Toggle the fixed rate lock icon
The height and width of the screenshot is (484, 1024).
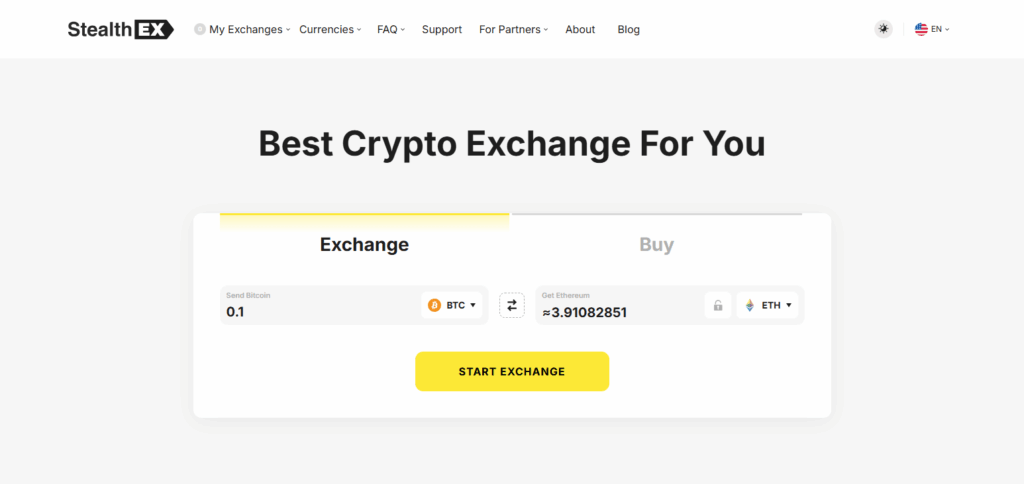point(718,305)
